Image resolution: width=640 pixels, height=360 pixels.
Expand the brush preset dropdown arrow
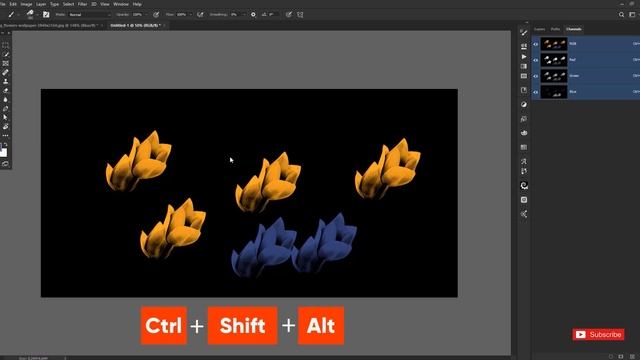click(x=37, y=15)
